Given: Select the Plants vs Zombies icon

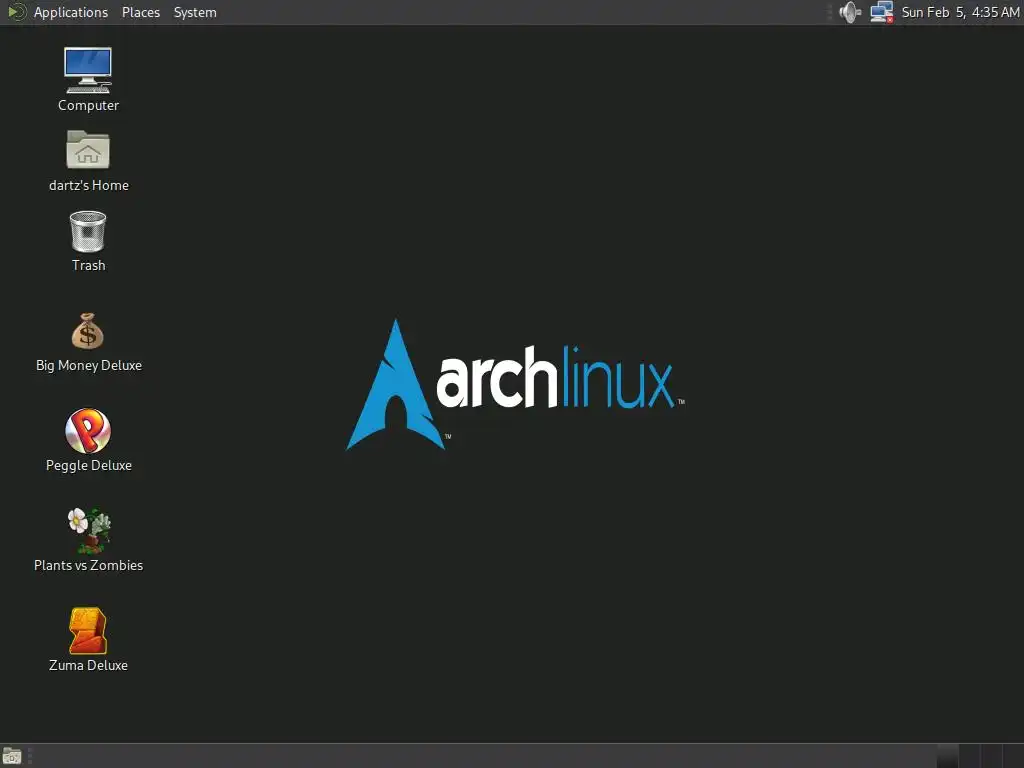Looking at the screenshot, I should click(x=89, y=530).
